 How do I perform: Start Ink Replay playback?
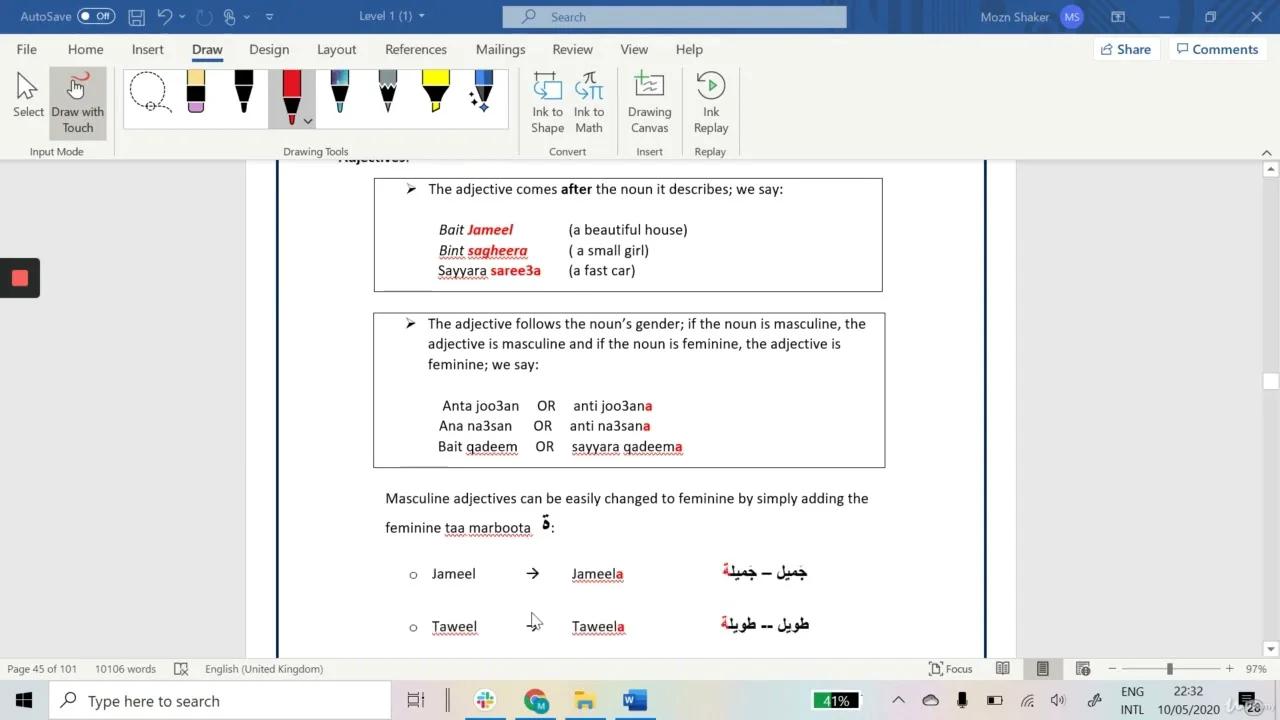[x=710, y=100]
